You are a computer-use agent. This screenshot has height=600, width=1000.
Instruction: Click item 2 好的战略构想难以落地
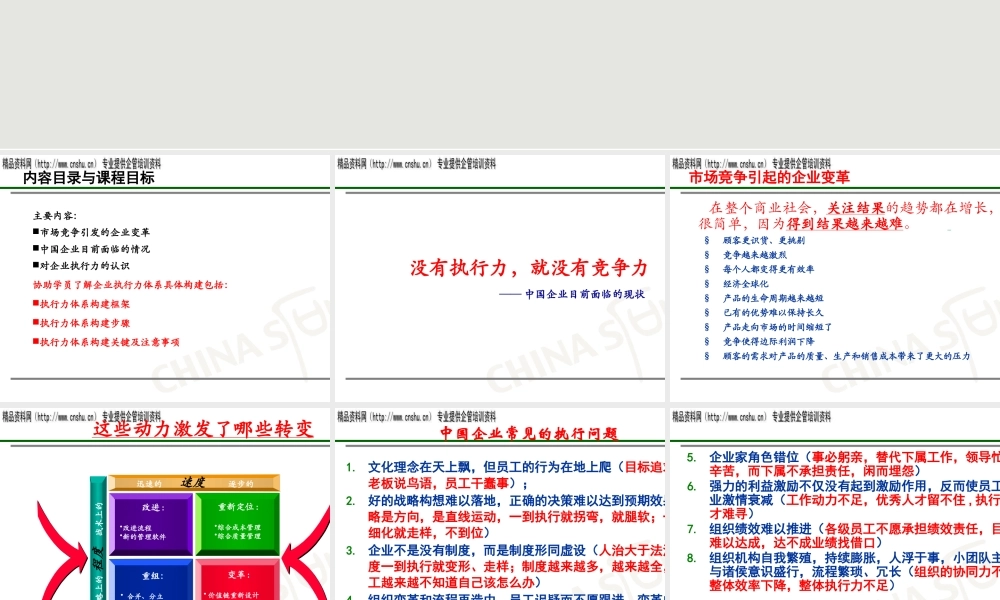505,516
